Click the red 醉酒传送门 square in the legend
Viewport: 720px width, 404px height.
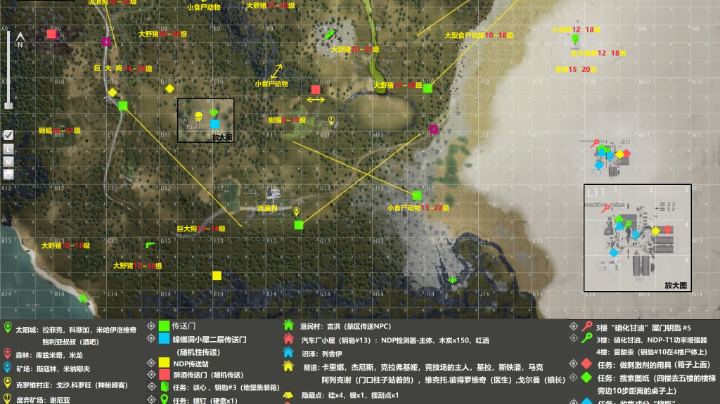(164, 374)
